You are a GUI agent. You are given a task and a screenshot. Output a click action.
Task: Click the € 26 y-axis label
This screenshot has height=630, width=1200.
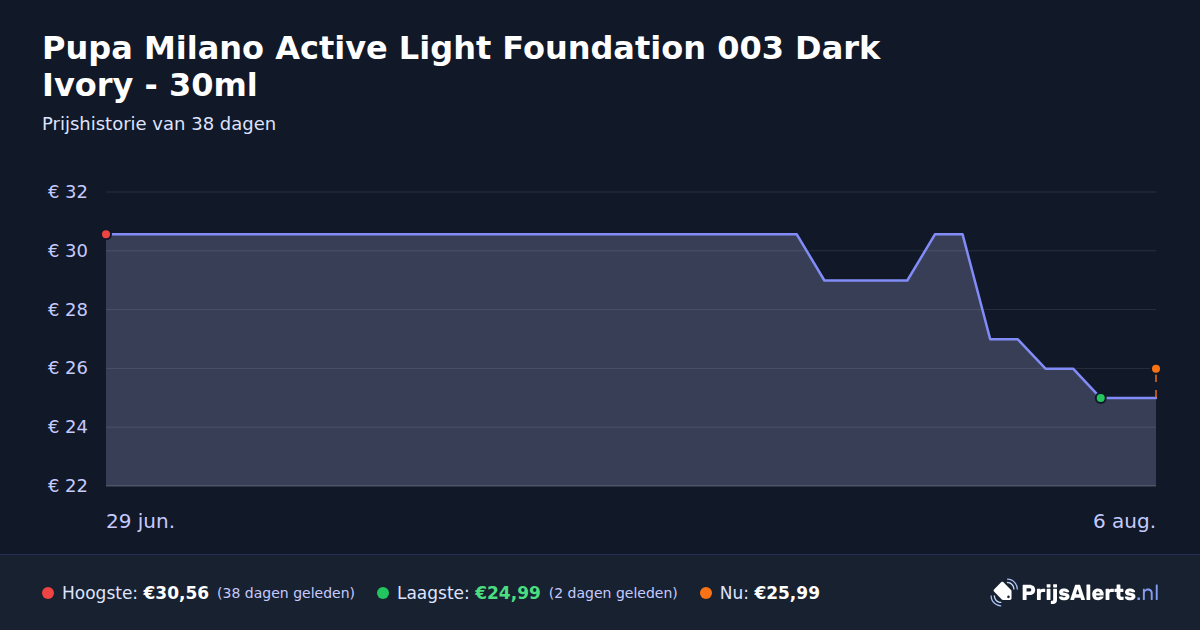click(68, 369)
